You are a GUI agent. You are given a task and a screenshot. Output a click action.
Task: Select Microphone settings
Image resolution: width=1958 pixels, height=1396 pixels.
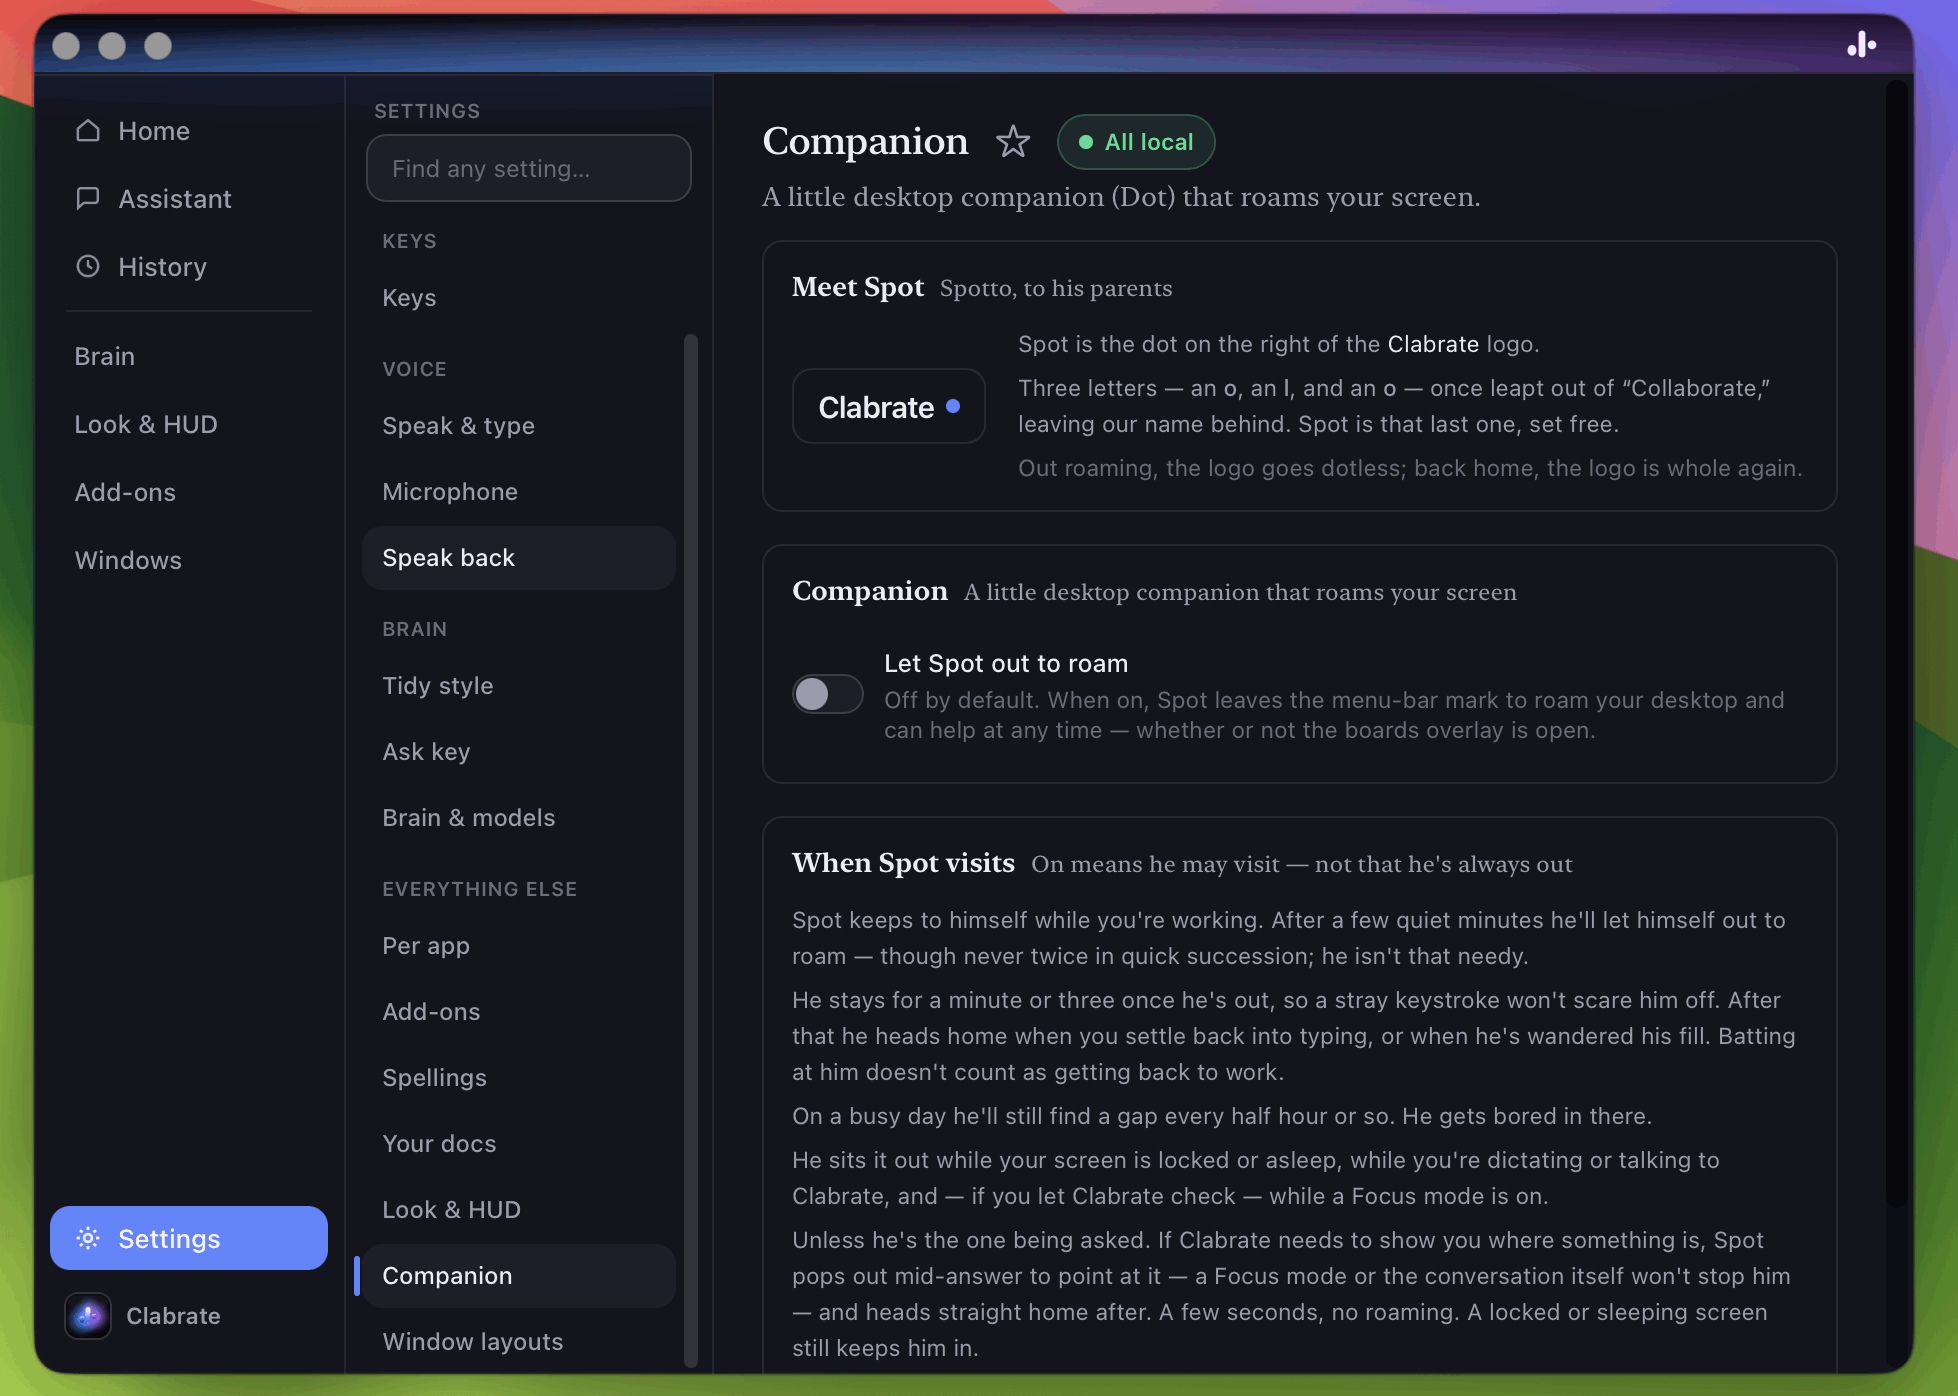click(519, 492)
